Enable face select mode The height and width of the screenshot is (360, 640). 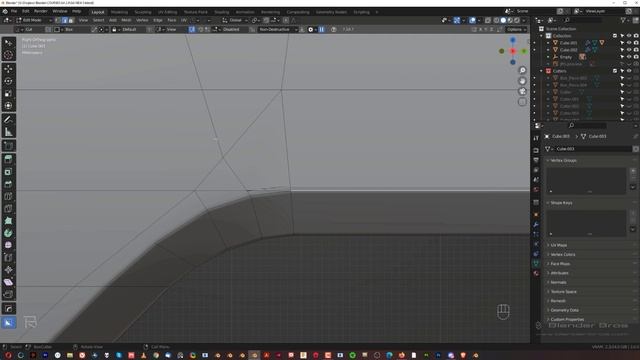click(x=71, y=20)
